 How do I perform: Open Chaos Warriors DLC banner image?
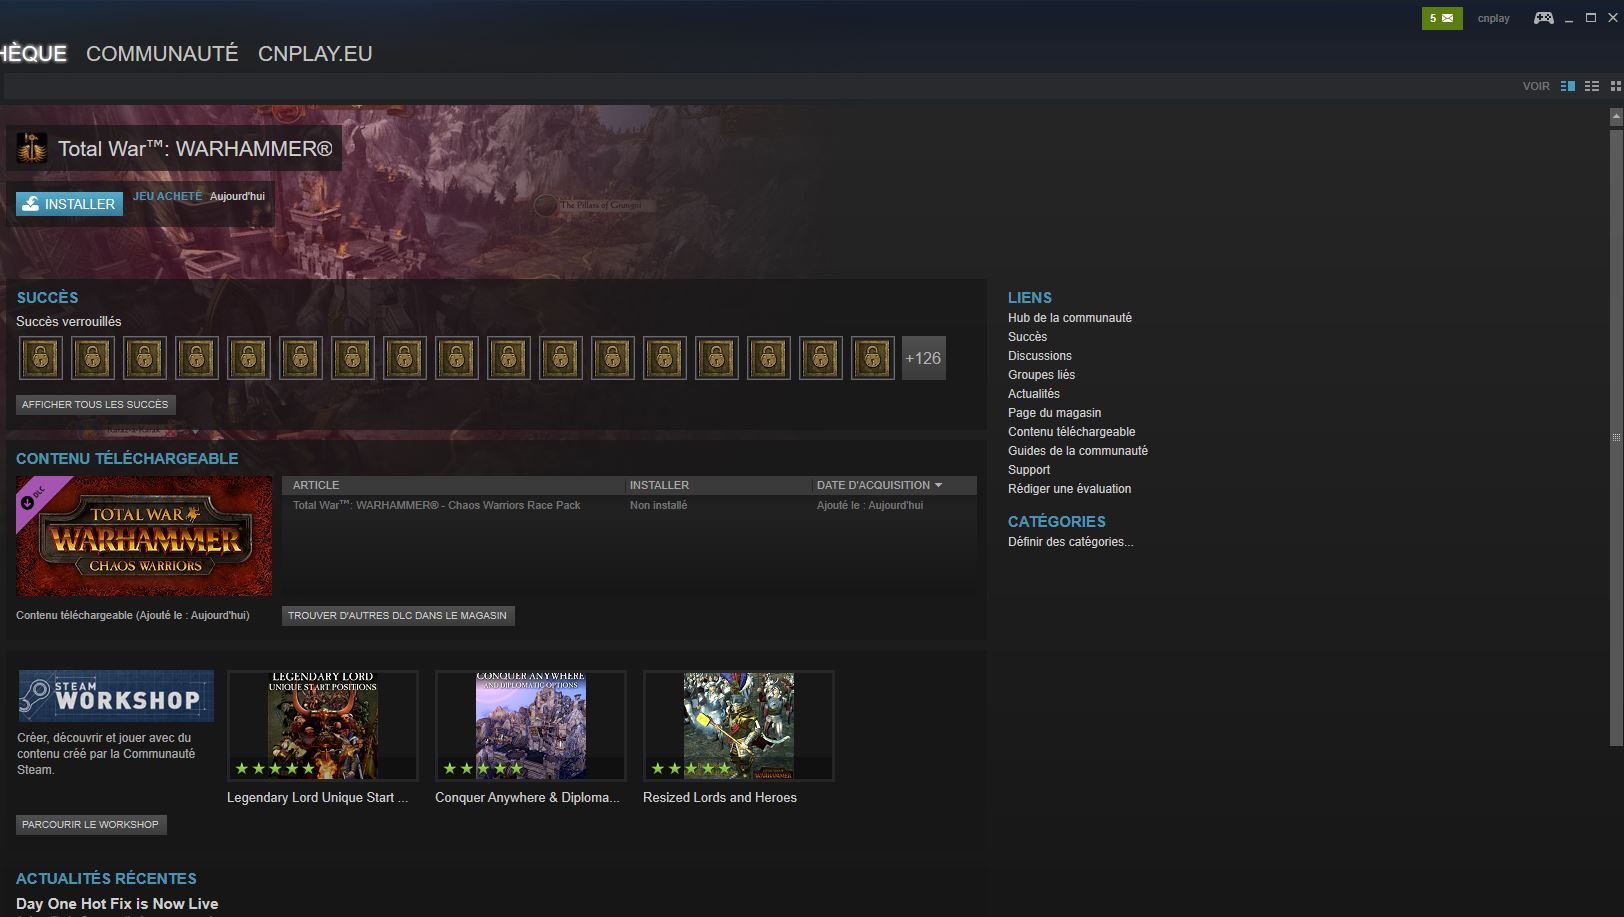[144, 536]
